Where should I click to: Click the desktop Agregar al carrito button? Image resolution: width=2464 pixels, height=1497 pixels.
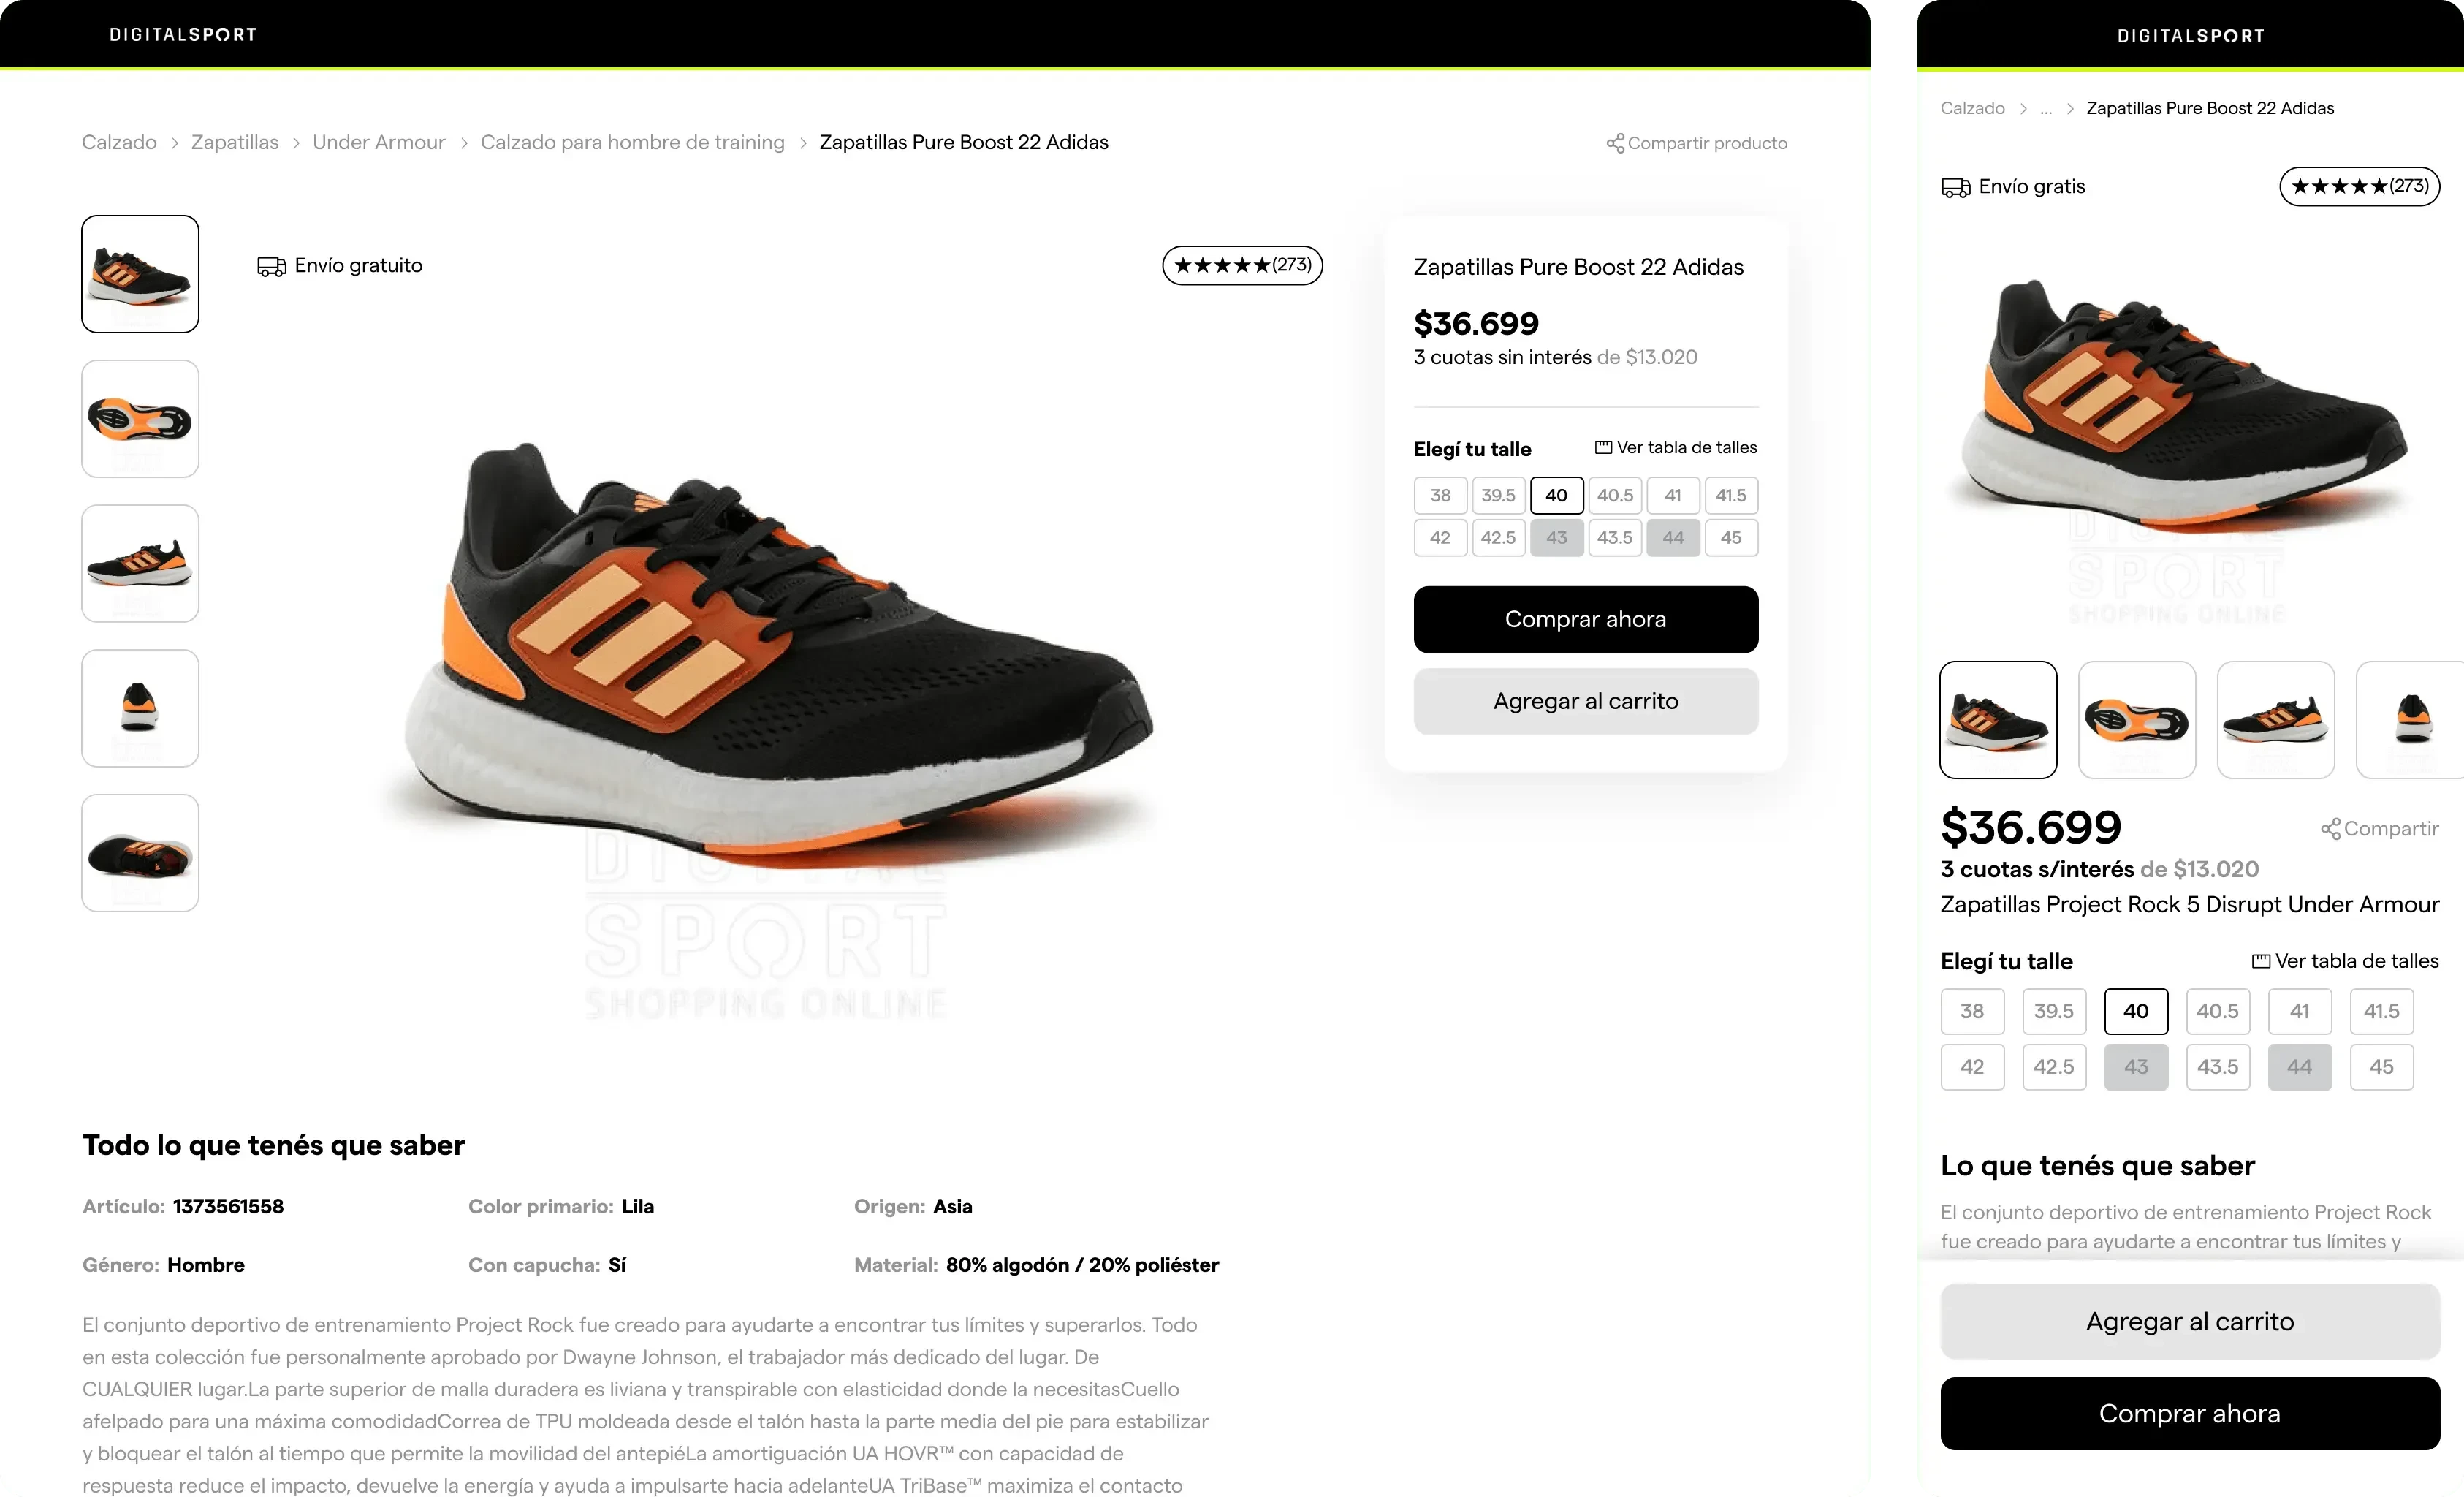[1585, 702]
